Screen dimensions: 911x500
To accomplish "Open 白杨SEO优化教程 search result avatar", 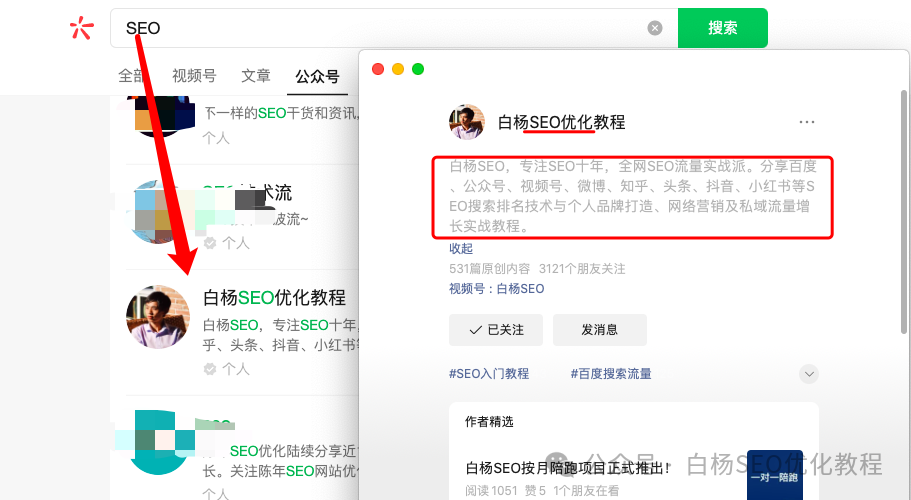I will (158, 317).
